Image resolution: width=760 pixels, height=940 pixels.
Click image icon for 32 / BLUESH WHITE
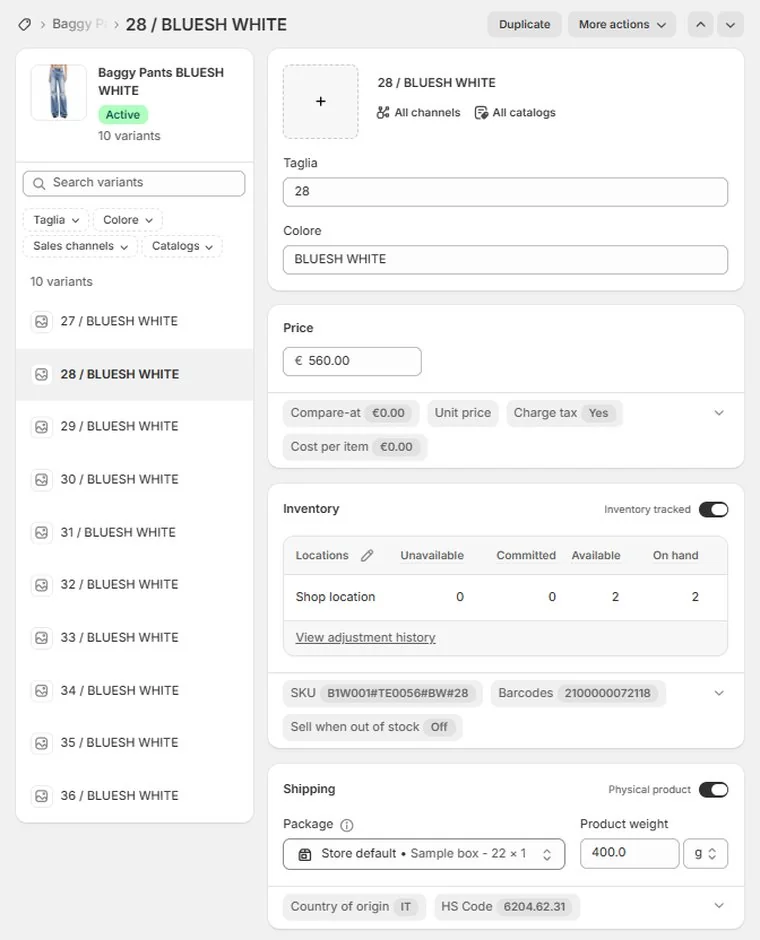(41, 585)
